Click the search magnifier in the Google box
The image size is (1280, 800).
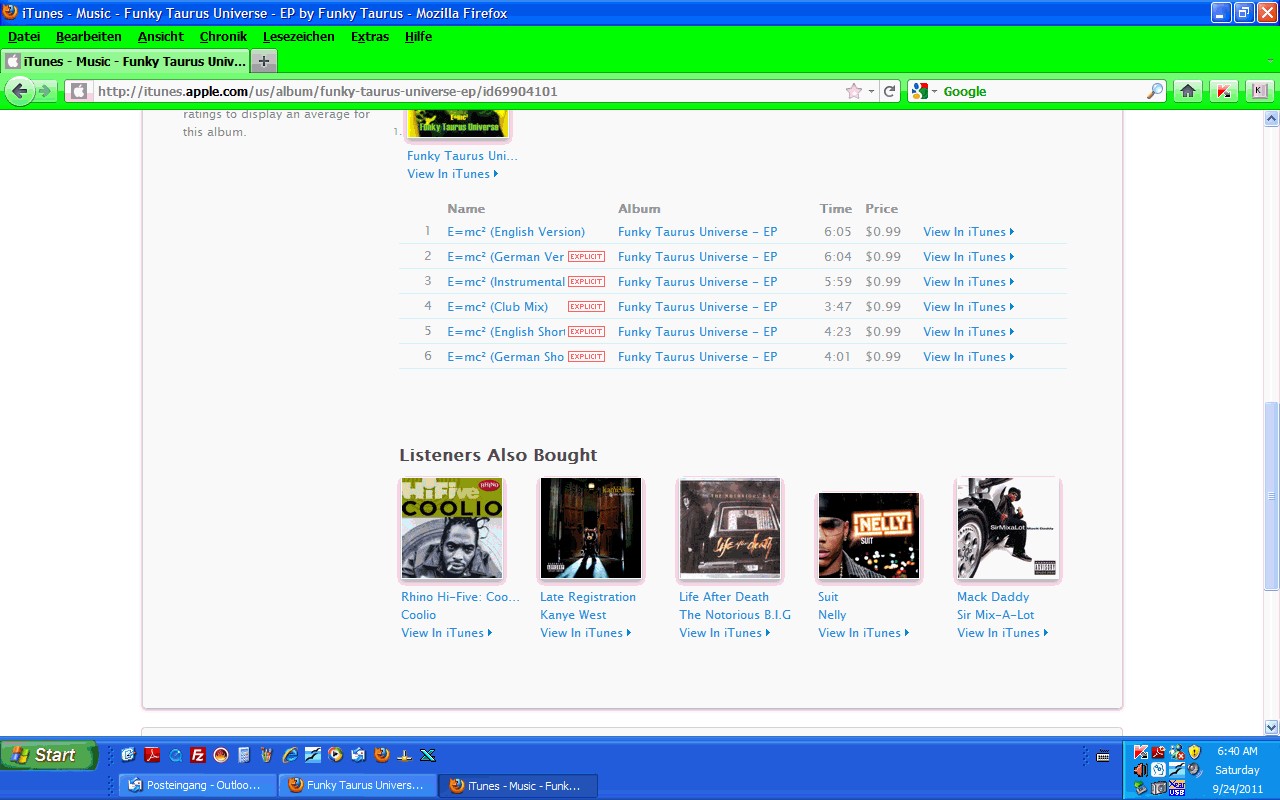pyautogui.click(x=1155, y=91)
